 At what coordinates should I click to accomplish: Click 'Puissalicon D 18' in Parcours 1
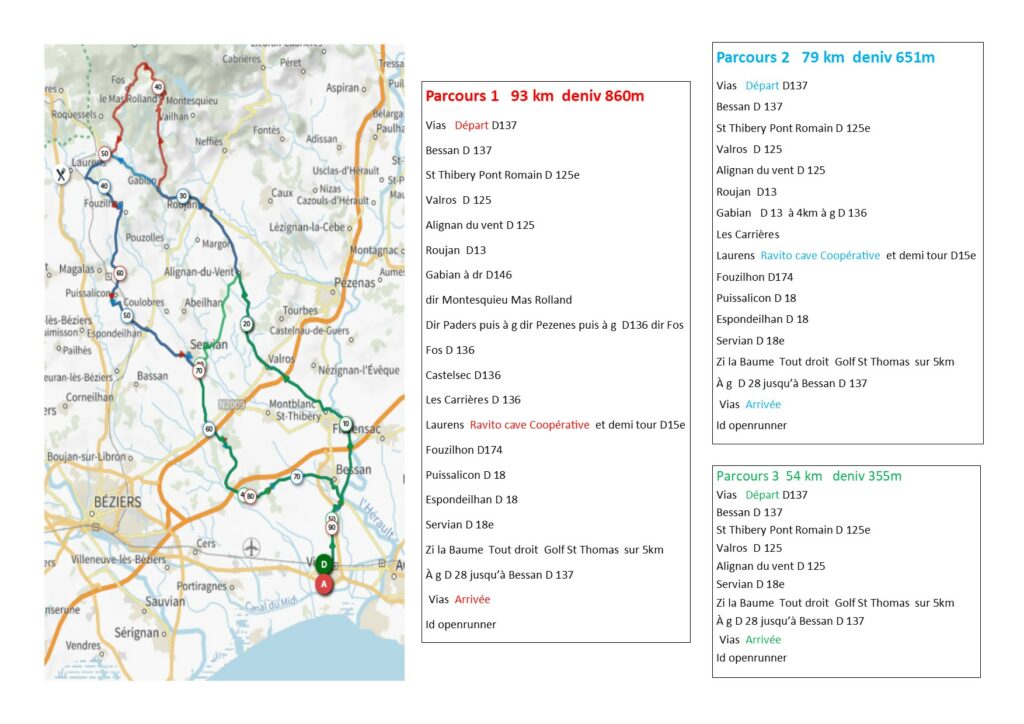tap(466, 475)
